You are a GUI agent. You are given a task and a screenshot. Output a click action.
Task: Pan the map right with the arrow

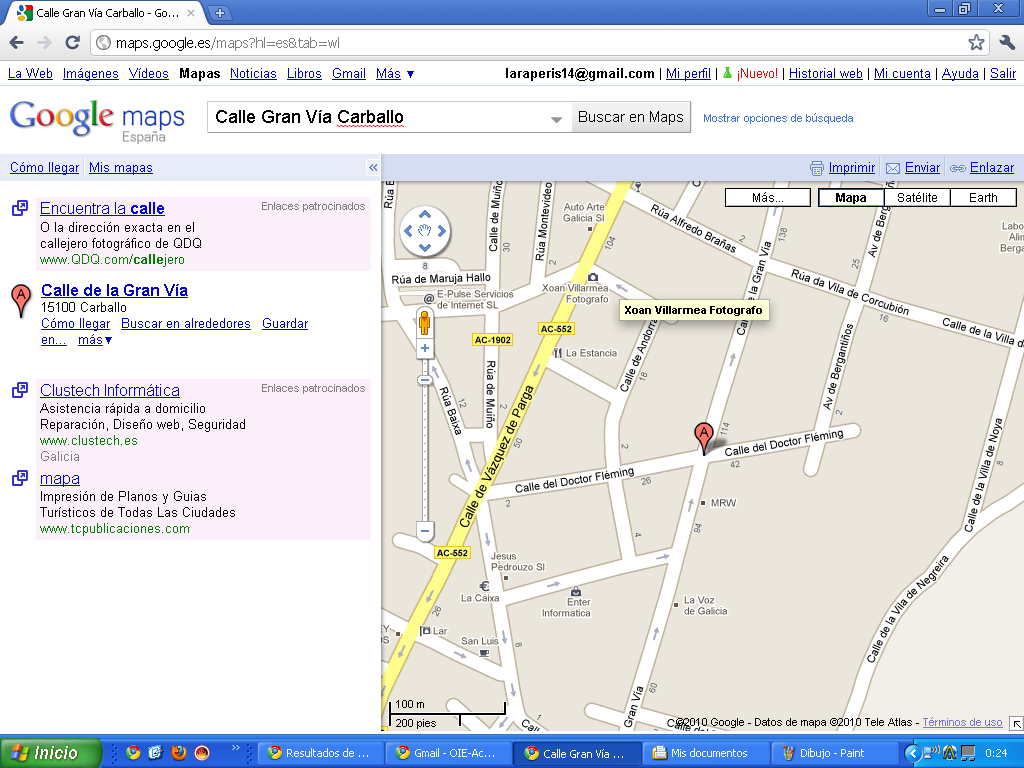coord(441,231)
